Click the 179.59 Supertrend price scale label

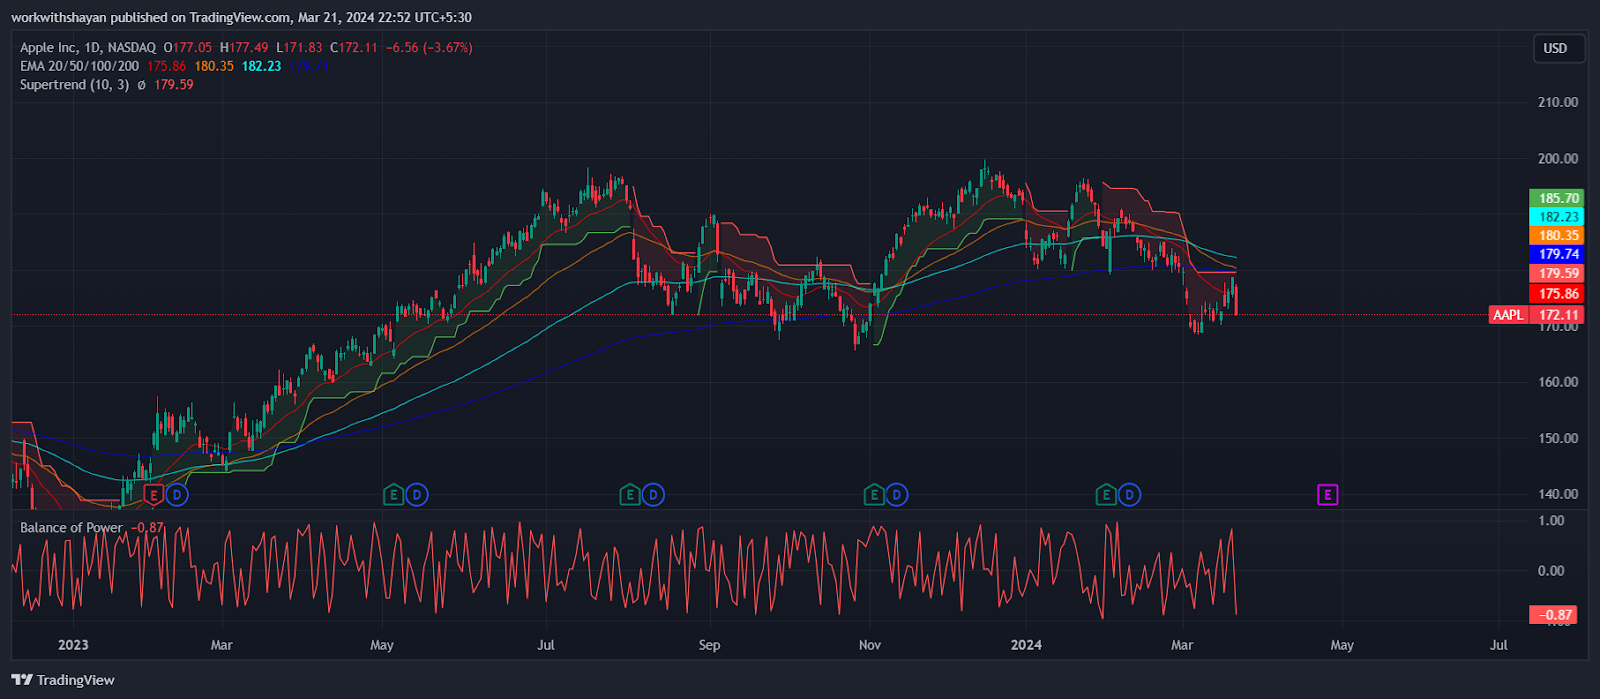[1557, 273]
